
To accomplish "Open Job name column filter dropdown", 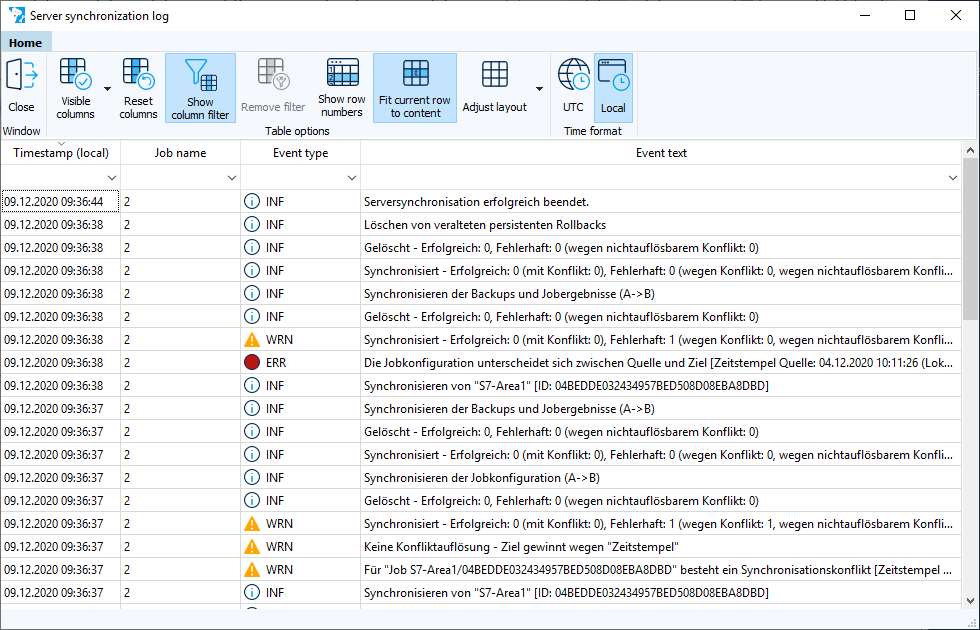I will (x=232, y=178).
